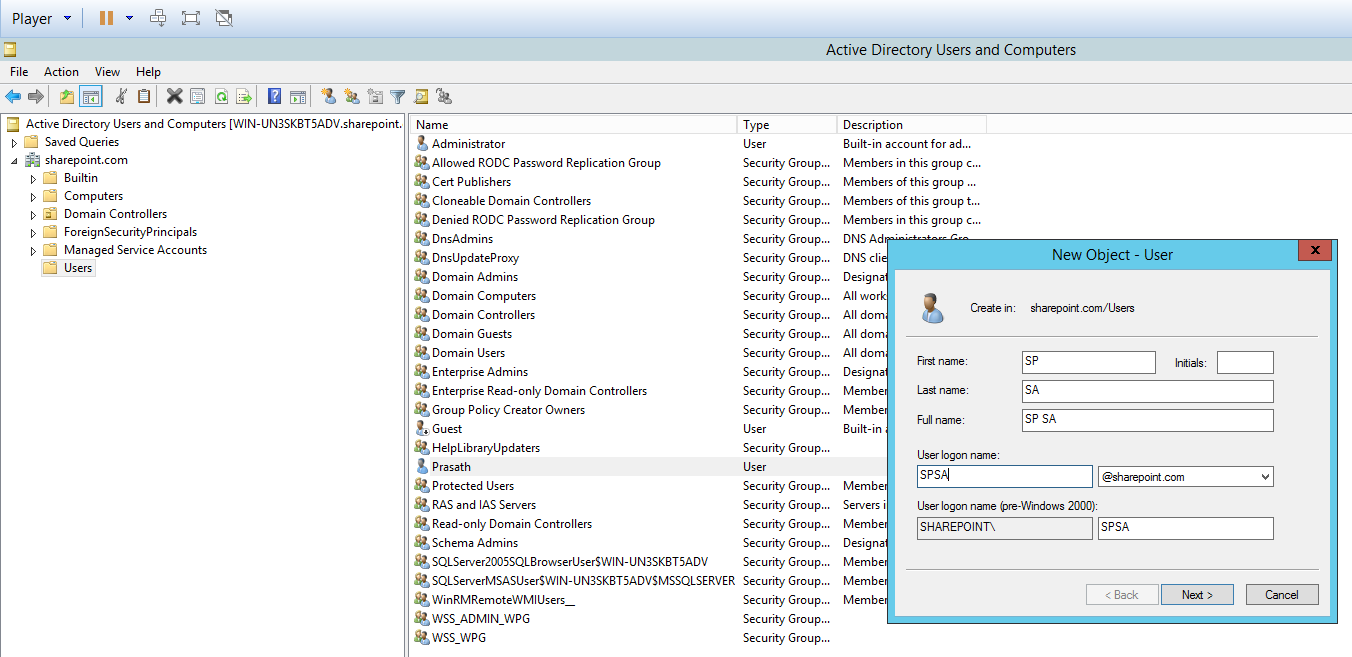Click the Find objects toolbar icon
Screen dimensions: 1352x657
point(421,97)
